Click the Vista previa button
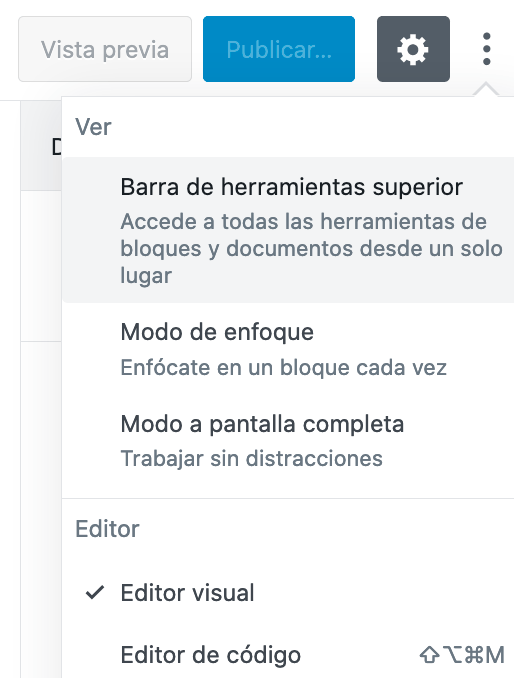This screenshot has height=678, width=514. point(105,49)
